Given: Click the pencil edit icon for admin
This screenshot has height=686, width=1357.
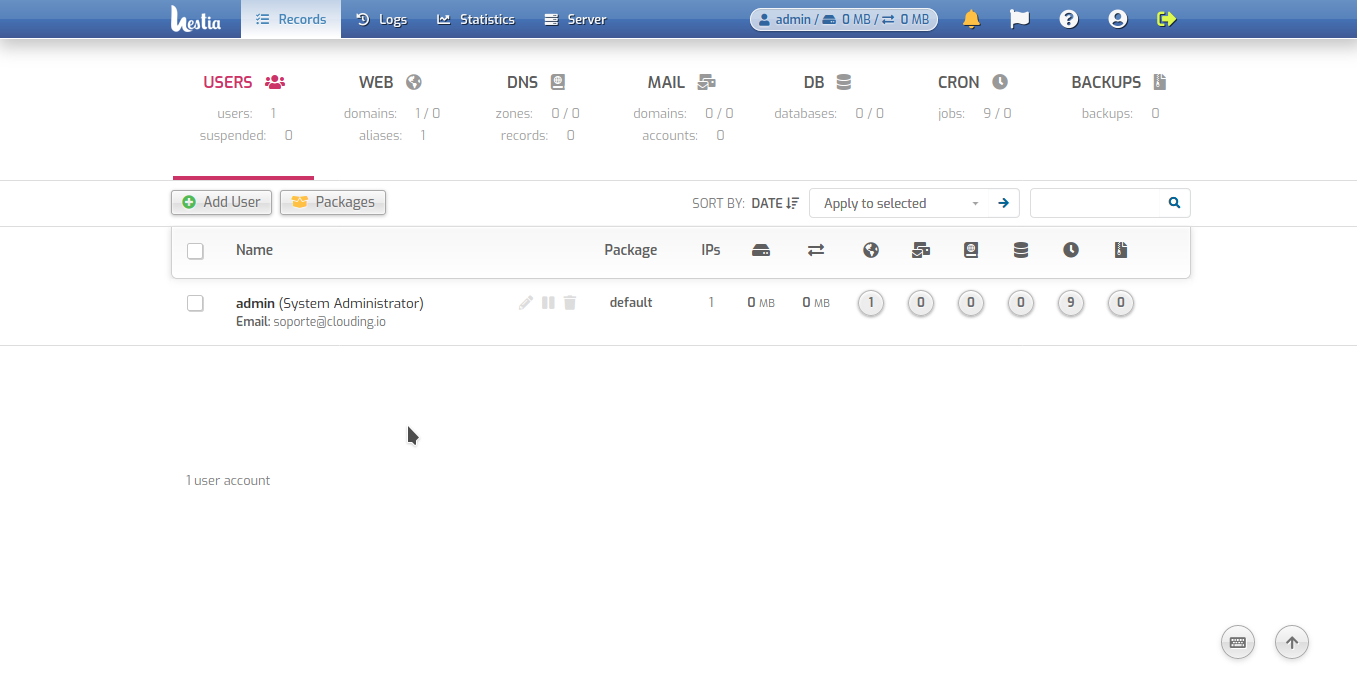Looking at the screenshot, I should point(526,303).
